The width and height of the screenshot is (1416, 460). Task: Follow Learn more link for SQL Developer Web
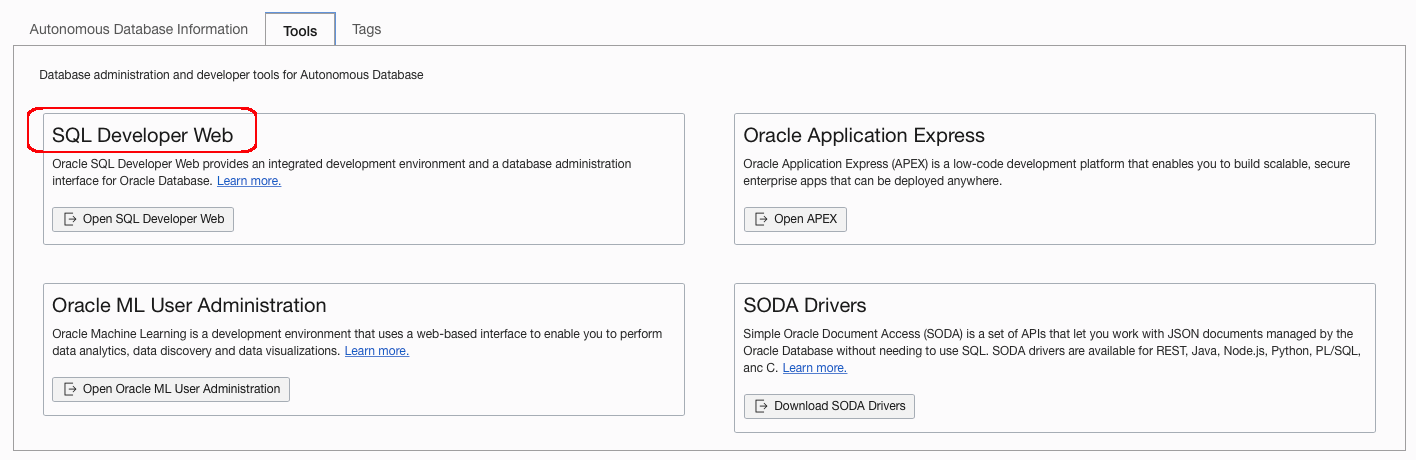[249, 181]
